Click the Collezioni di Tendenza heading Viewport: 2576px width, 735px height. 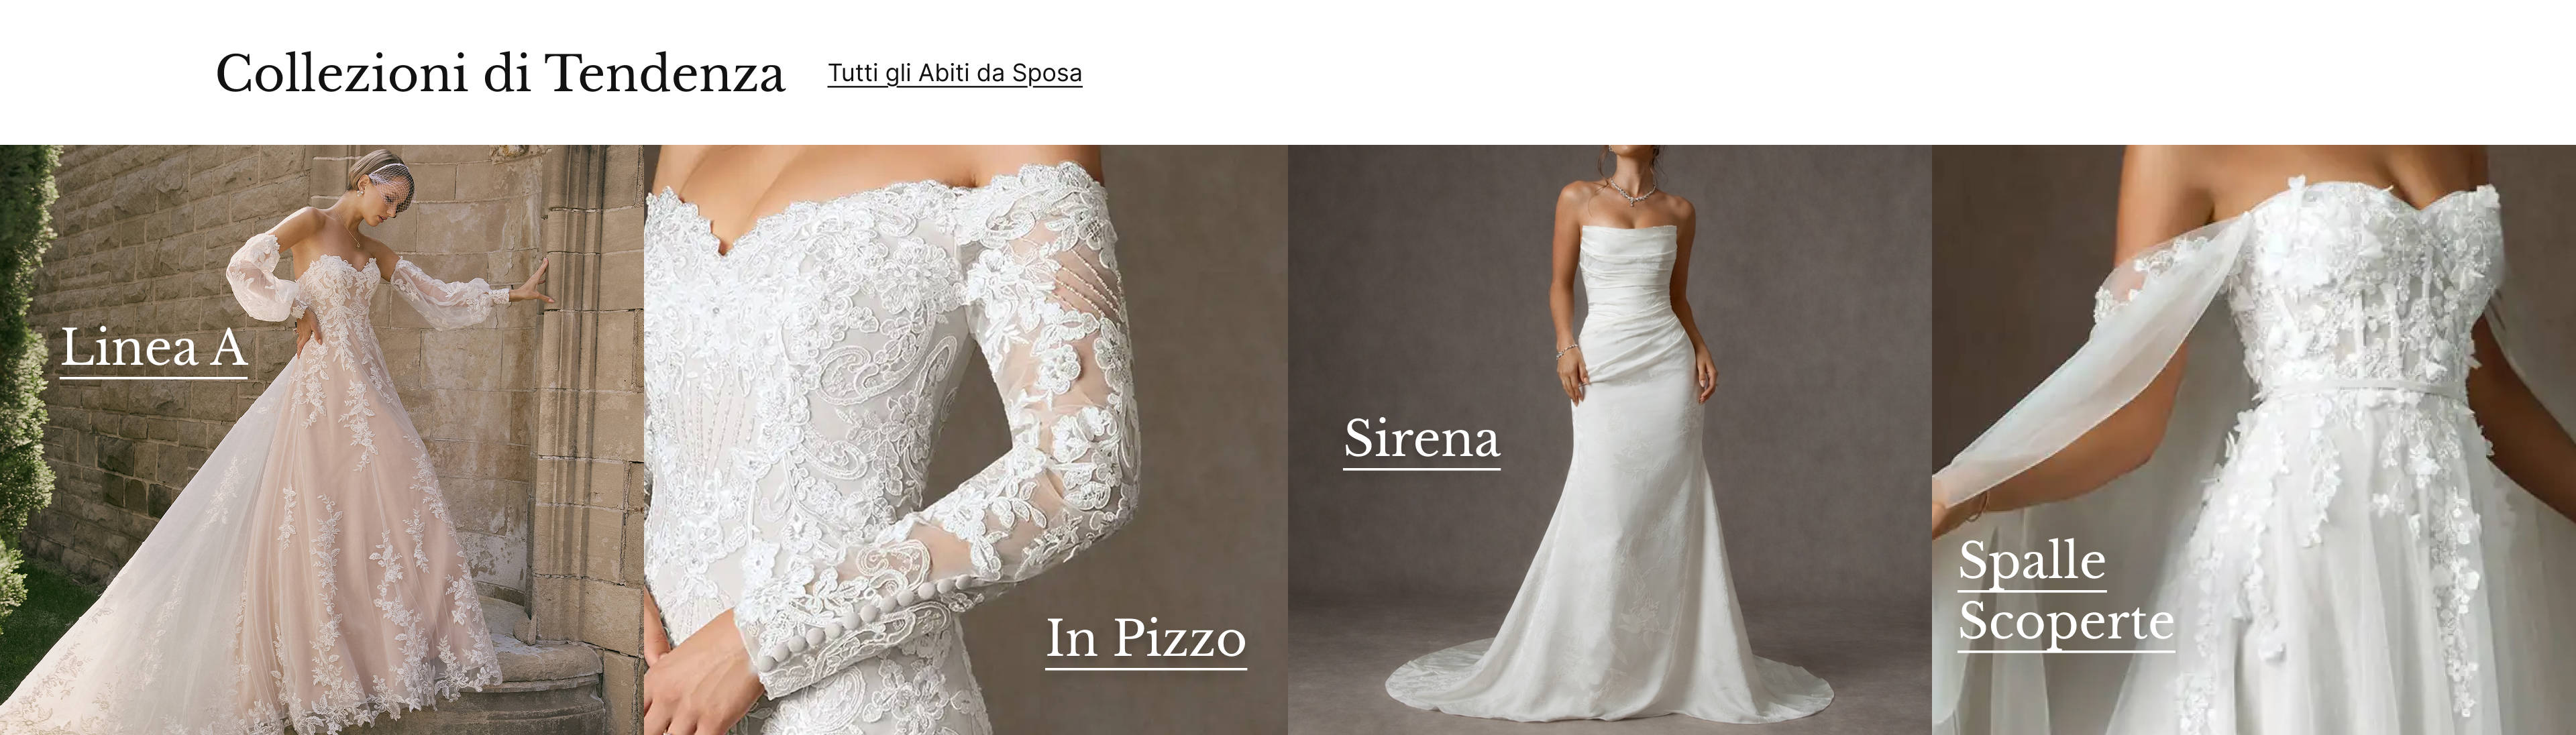click(500, 74)
